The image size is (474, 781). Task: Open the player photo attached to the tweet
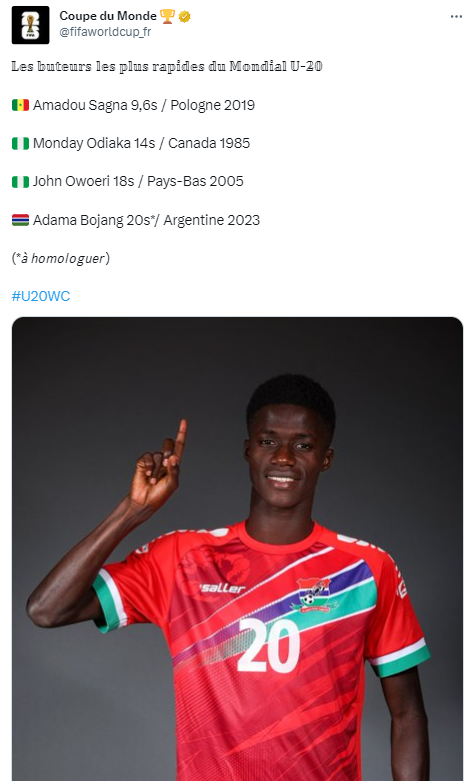coord(237,549)
